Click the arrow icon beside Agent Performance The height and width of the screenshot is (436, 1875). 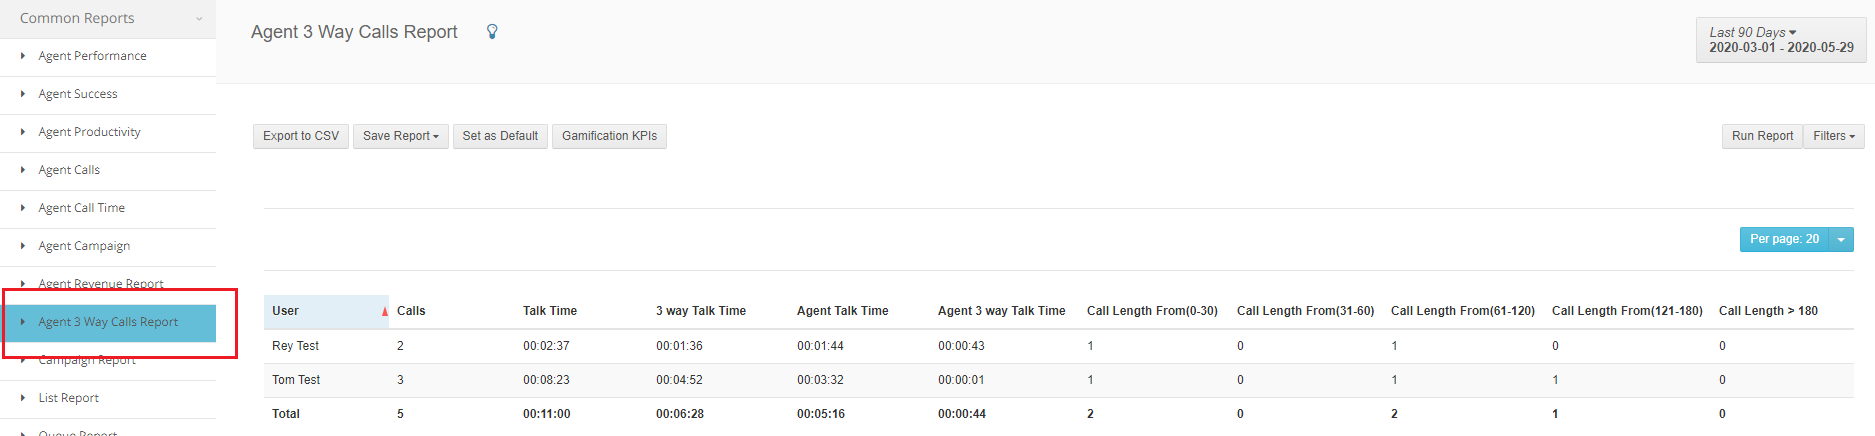(23, 56)
